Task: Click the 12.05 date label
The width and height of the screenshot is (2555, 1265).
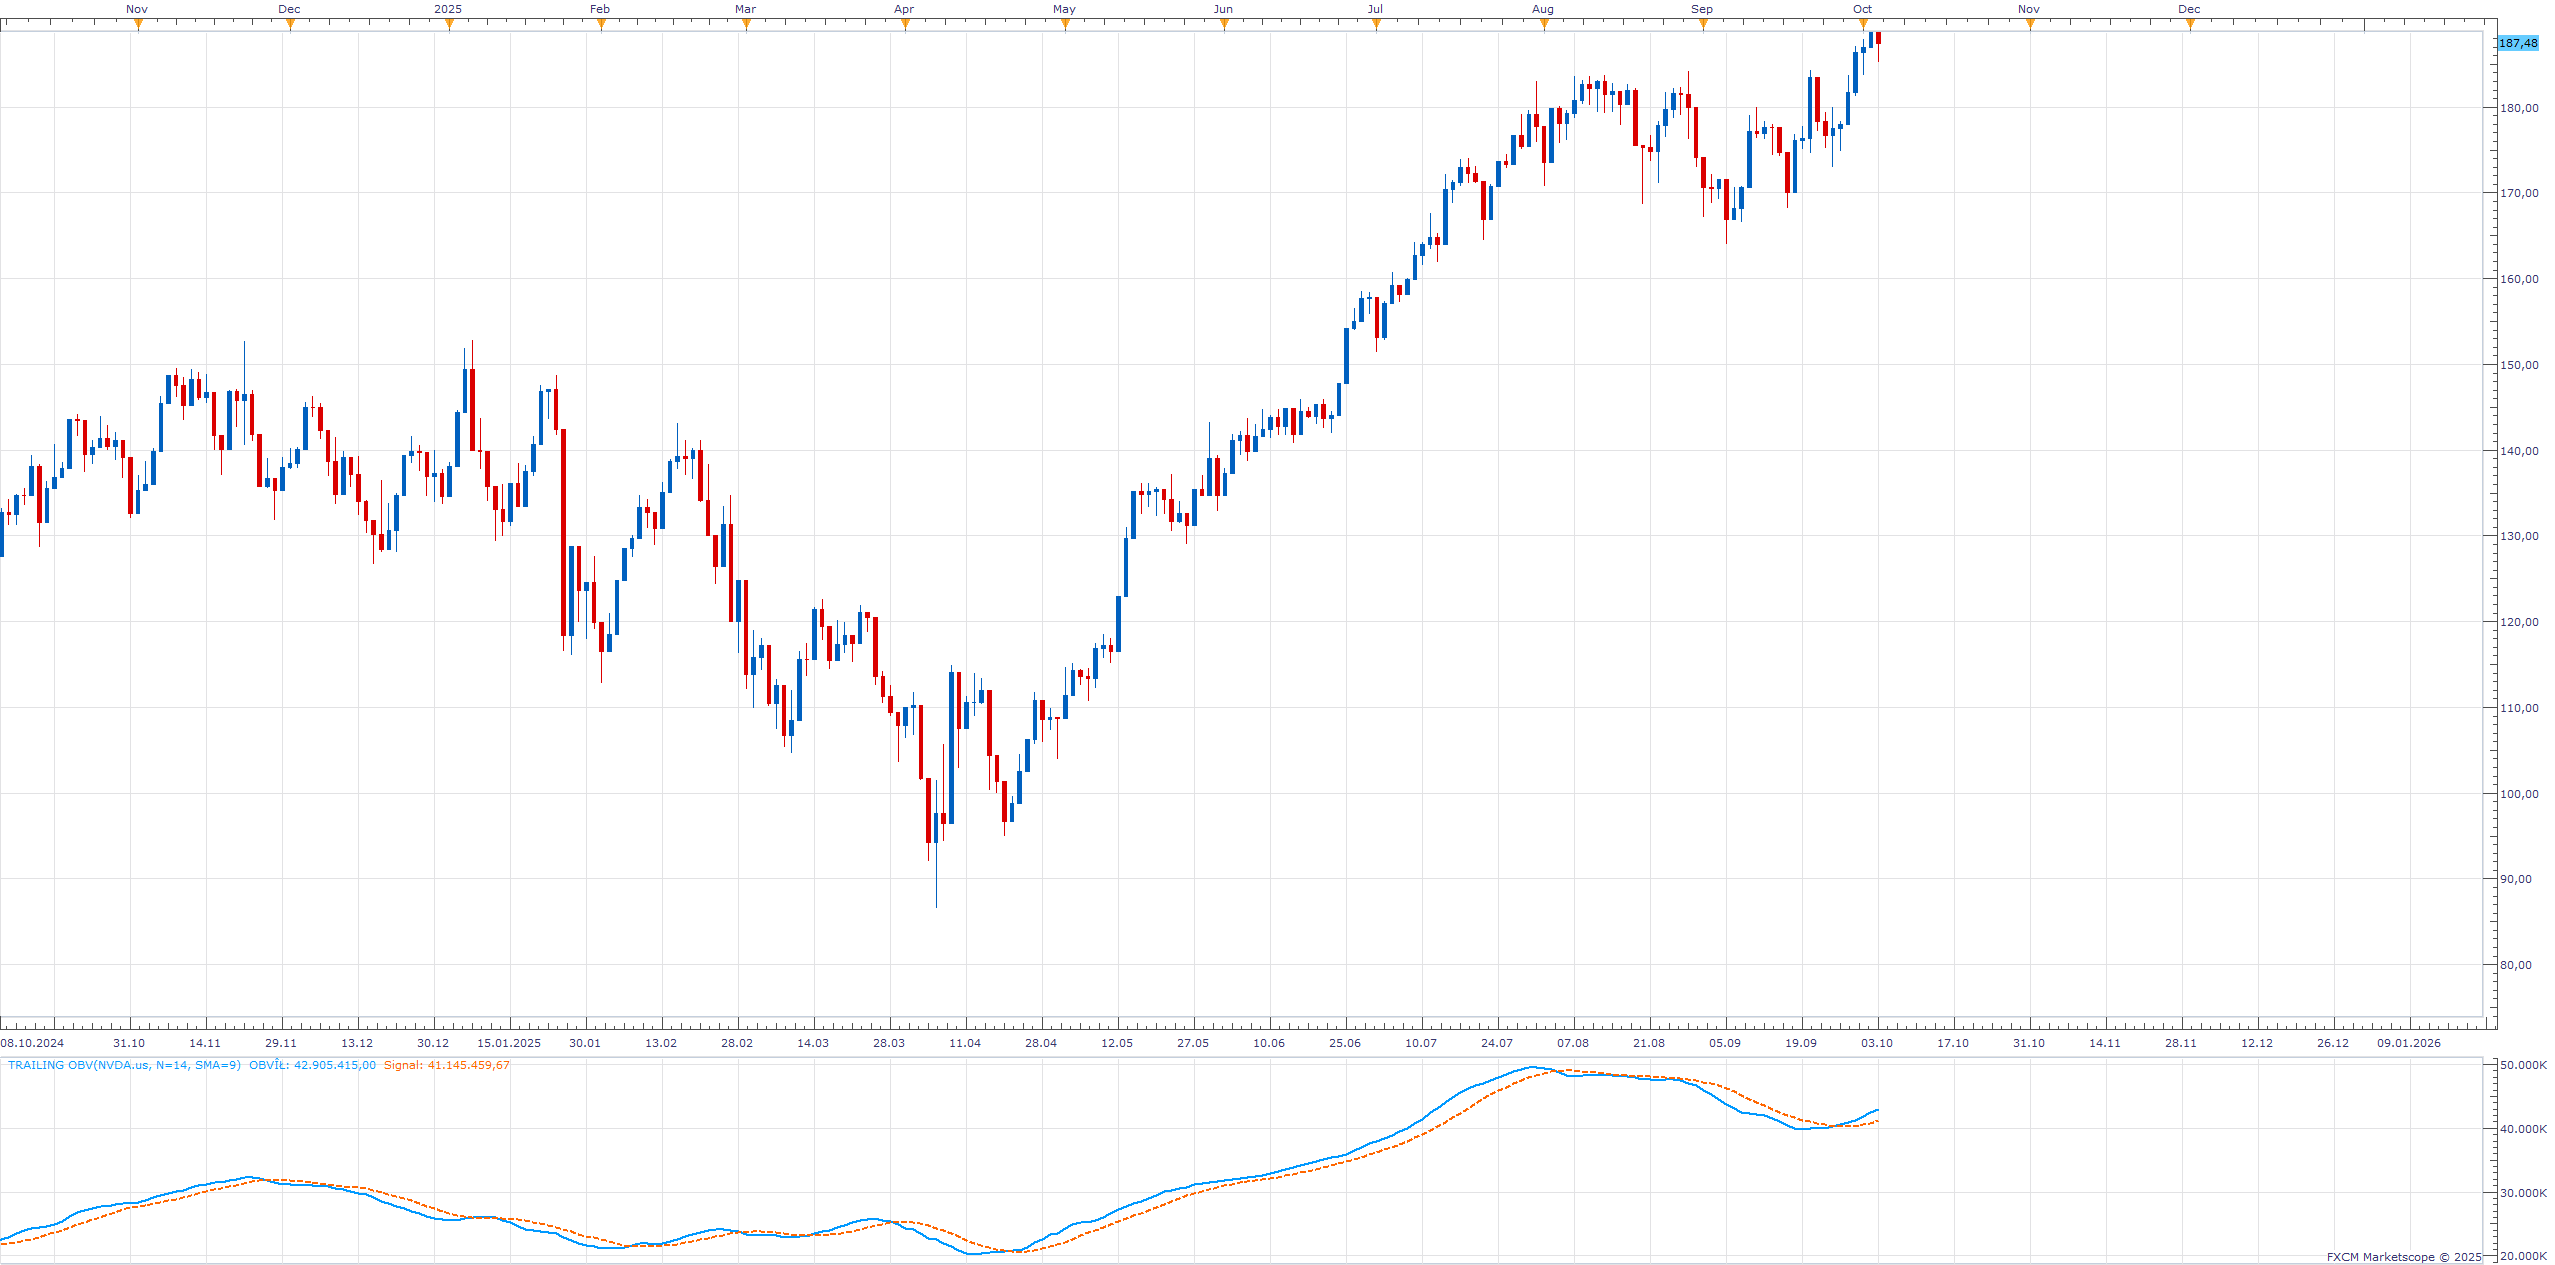Action: pyautogui.click(x=1117, y=1043)
